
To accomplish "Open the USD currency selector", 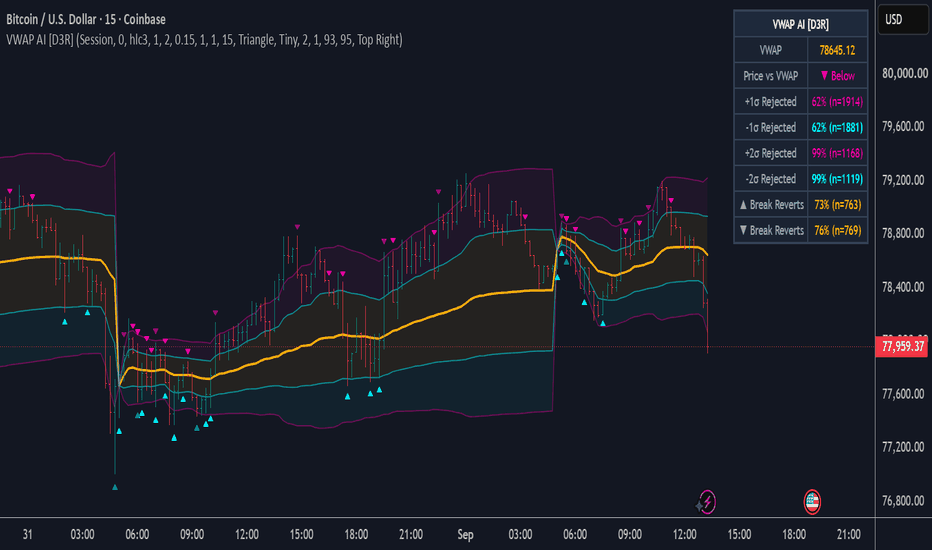I will coord(902,20).
